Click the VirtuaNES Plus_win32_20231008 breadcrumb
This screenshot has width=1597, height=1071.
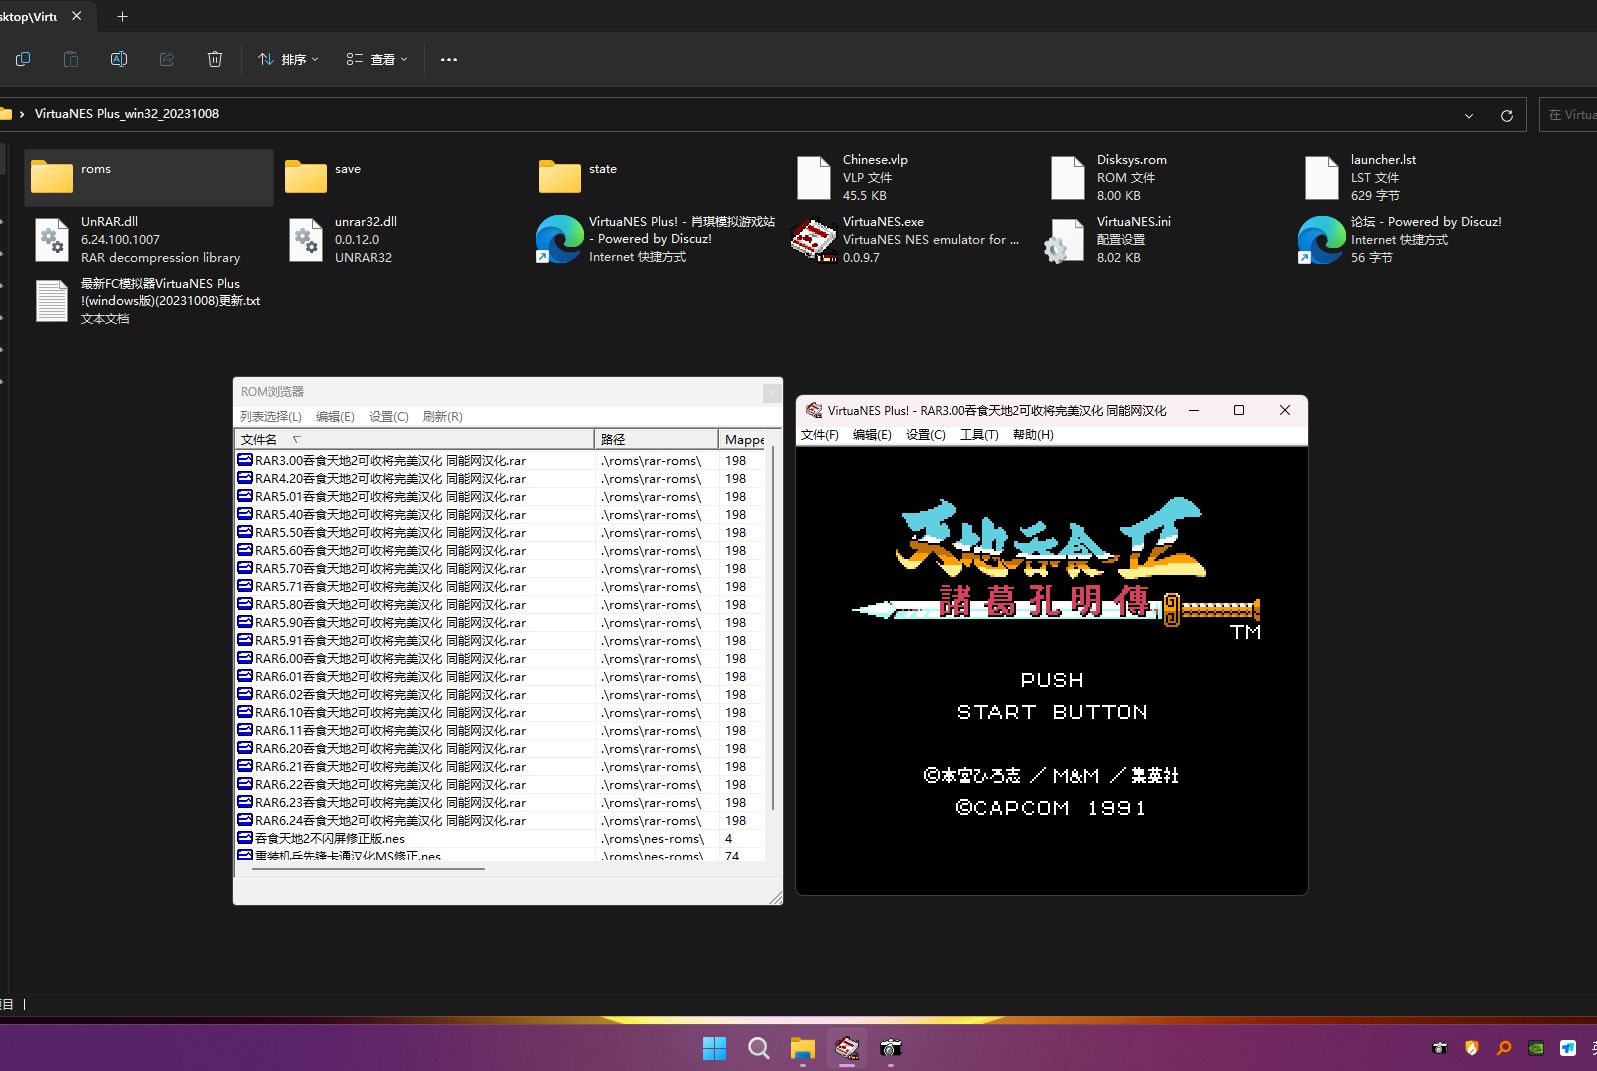coord(127,114)
